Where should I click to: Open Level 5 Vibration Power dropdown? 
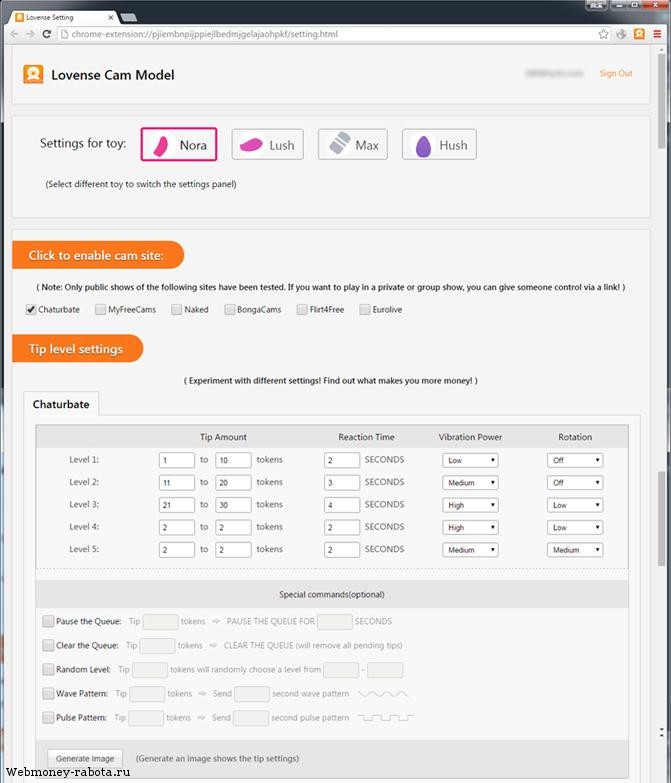(470, 550)
